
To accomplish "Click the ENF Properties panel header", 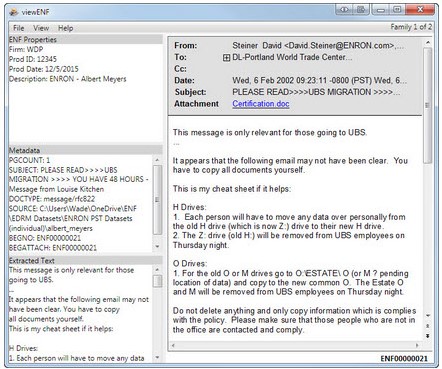I will click(x=86, y=40).
